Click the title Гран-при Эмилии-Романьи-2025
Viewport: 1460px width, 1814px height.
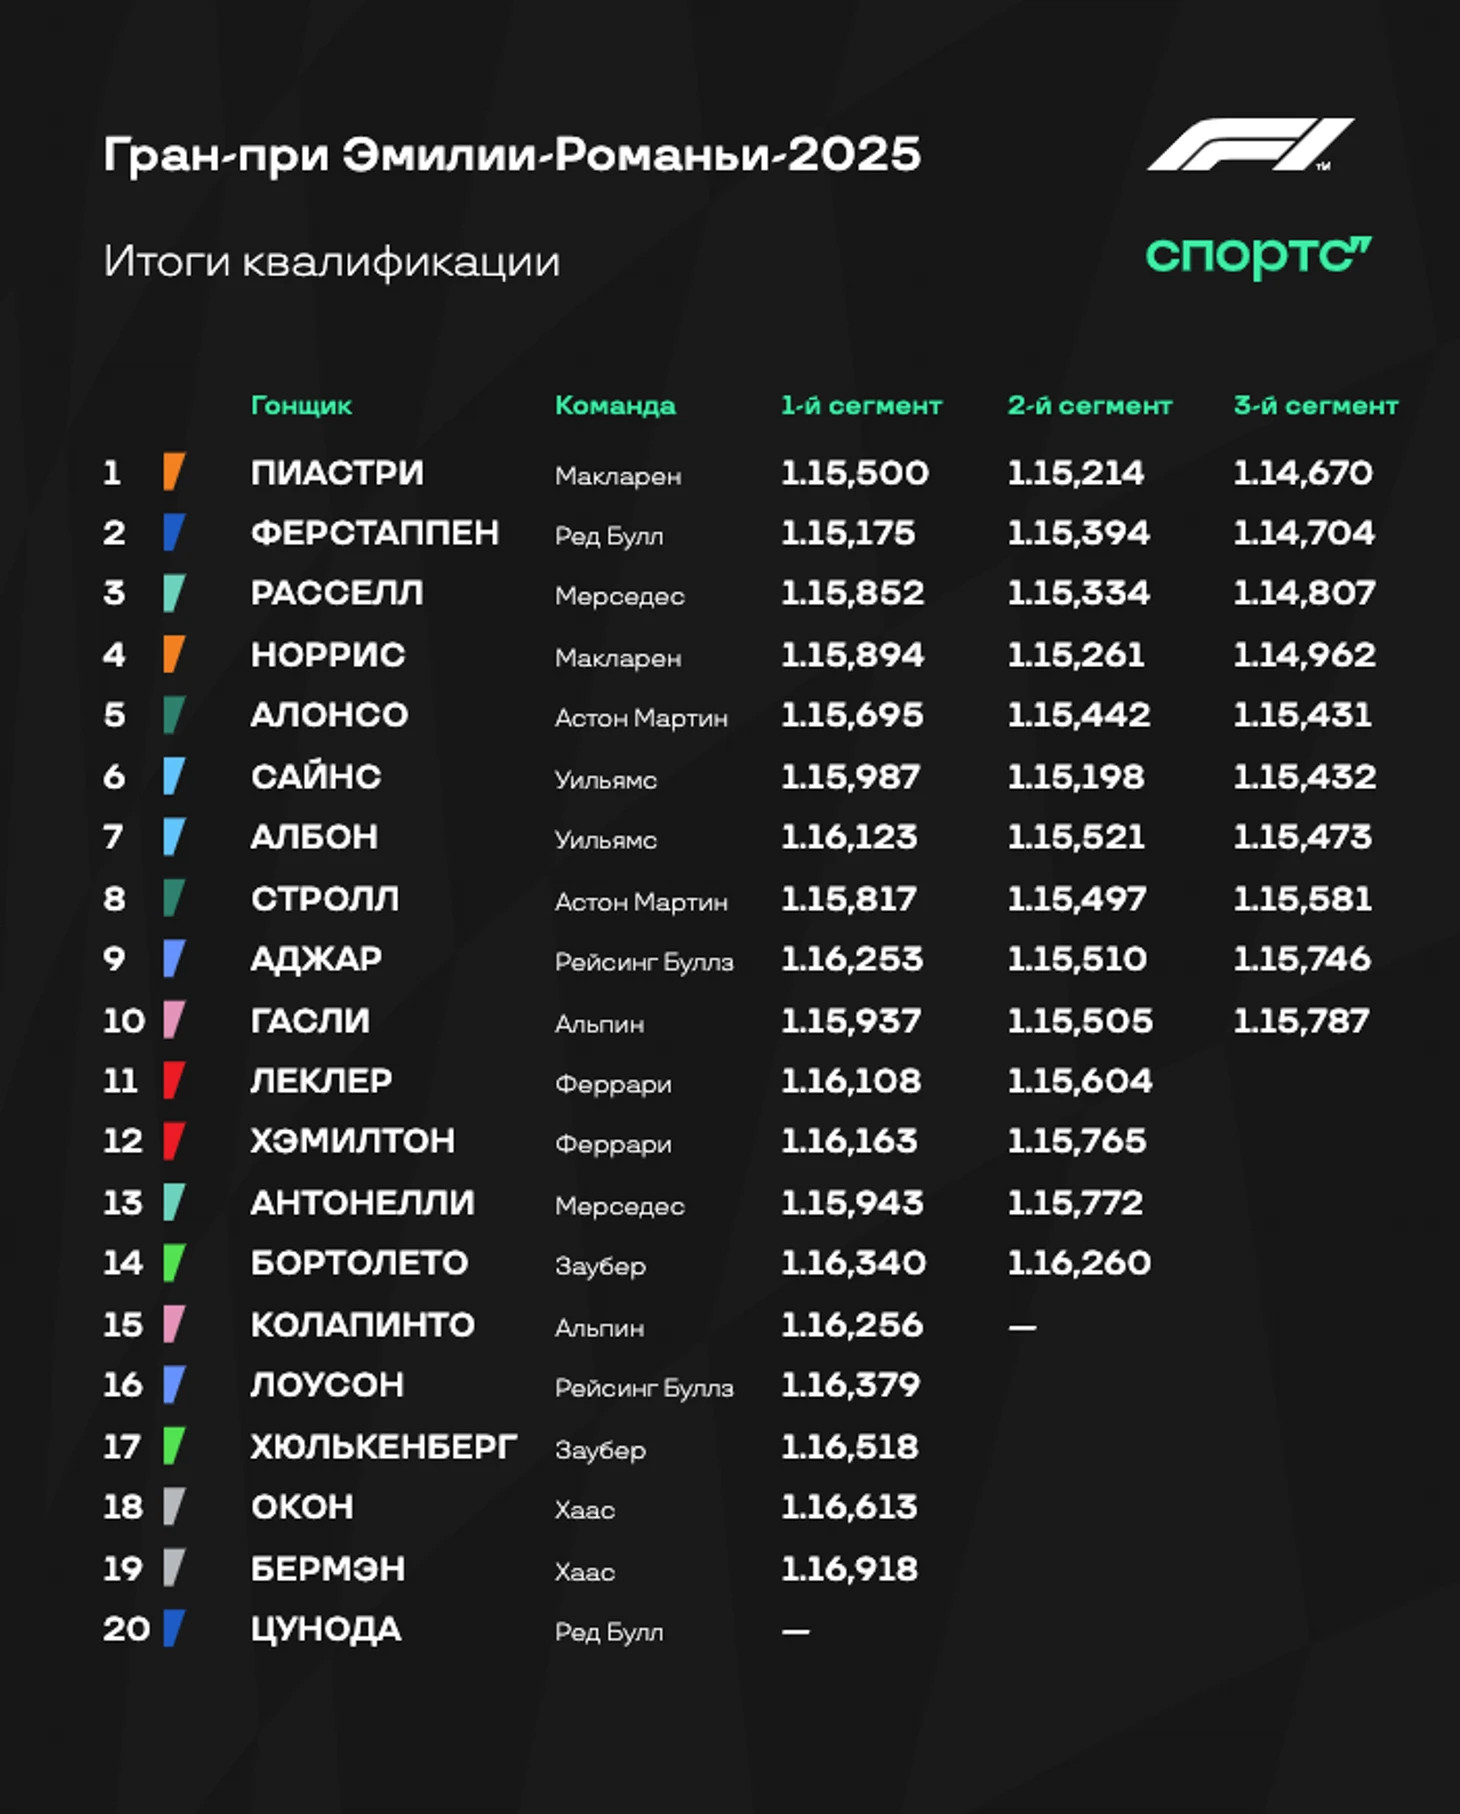point(512,155)
